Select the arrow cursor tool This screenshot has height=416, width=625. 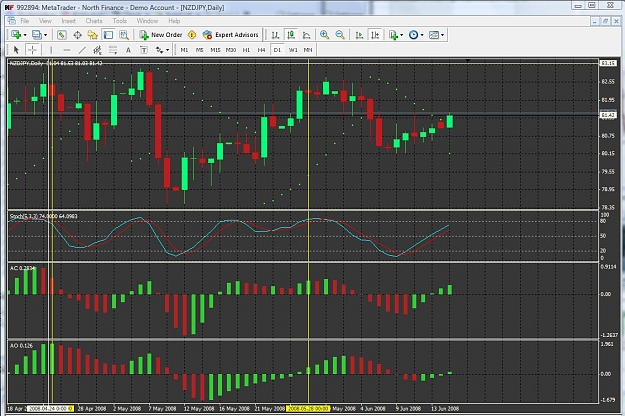16,50
